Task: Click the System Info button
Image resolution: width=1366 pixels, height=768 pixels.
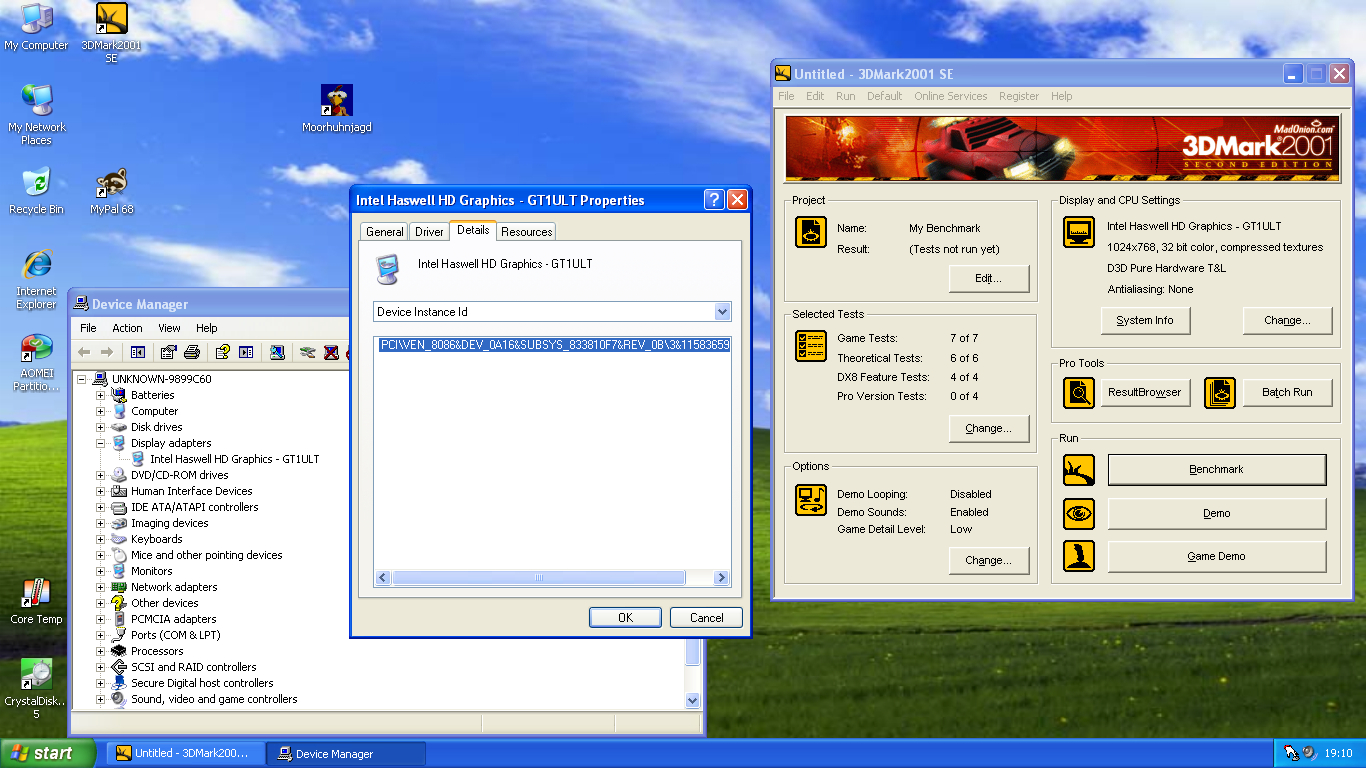Action: pos(1145,321)
